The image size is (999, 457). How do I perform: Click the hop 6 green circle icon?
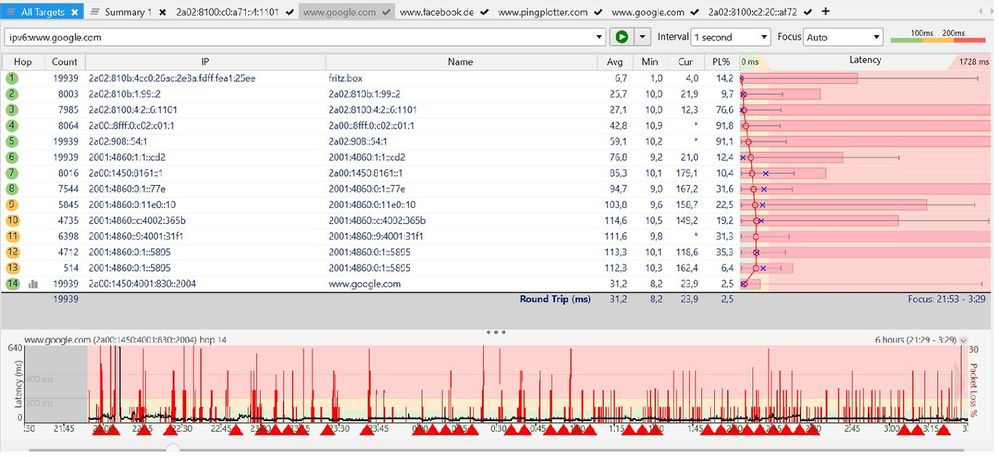coord(13,157)
